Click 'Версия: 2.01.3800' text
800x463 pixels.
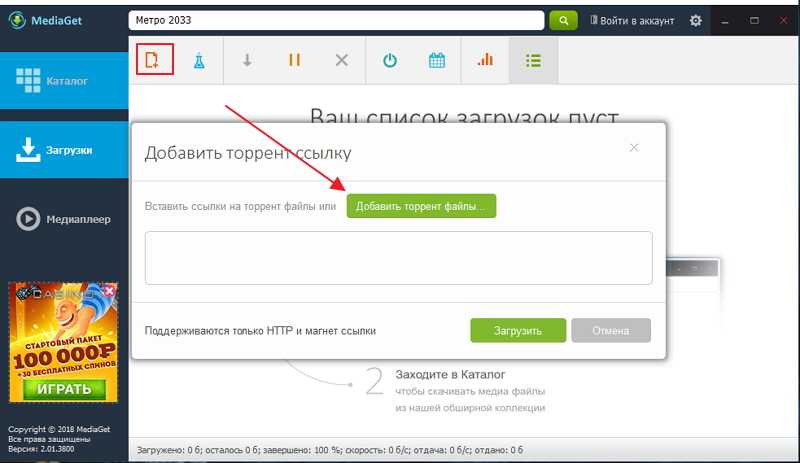click(41, 449)
